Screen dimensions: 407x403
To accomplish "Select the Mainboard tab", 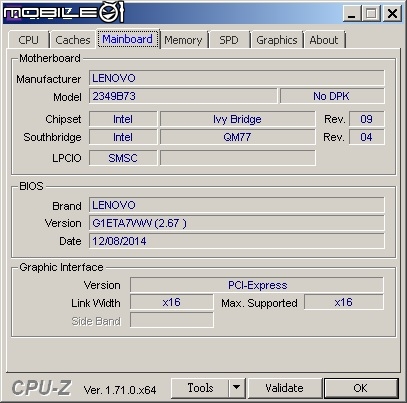I will point(127,39).
